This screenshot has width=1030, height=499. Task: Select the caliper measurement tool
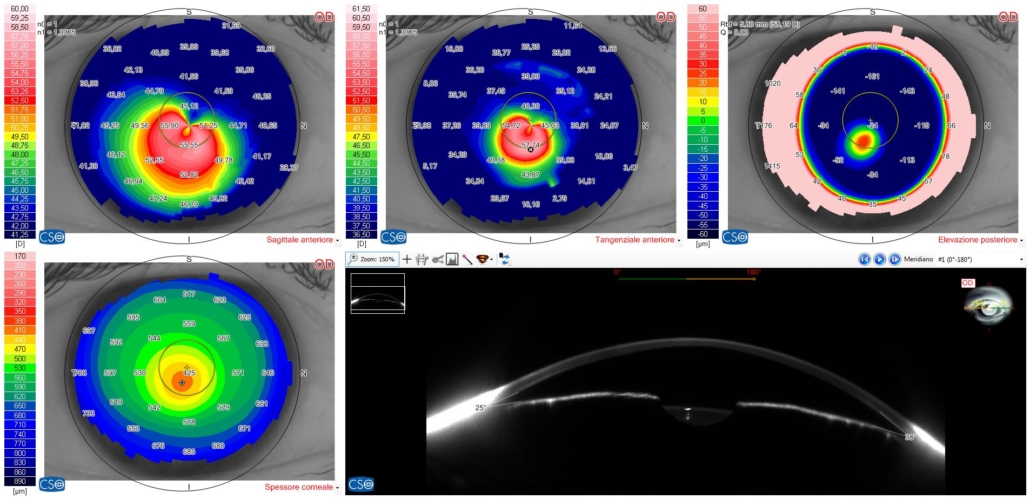(422, 259)
